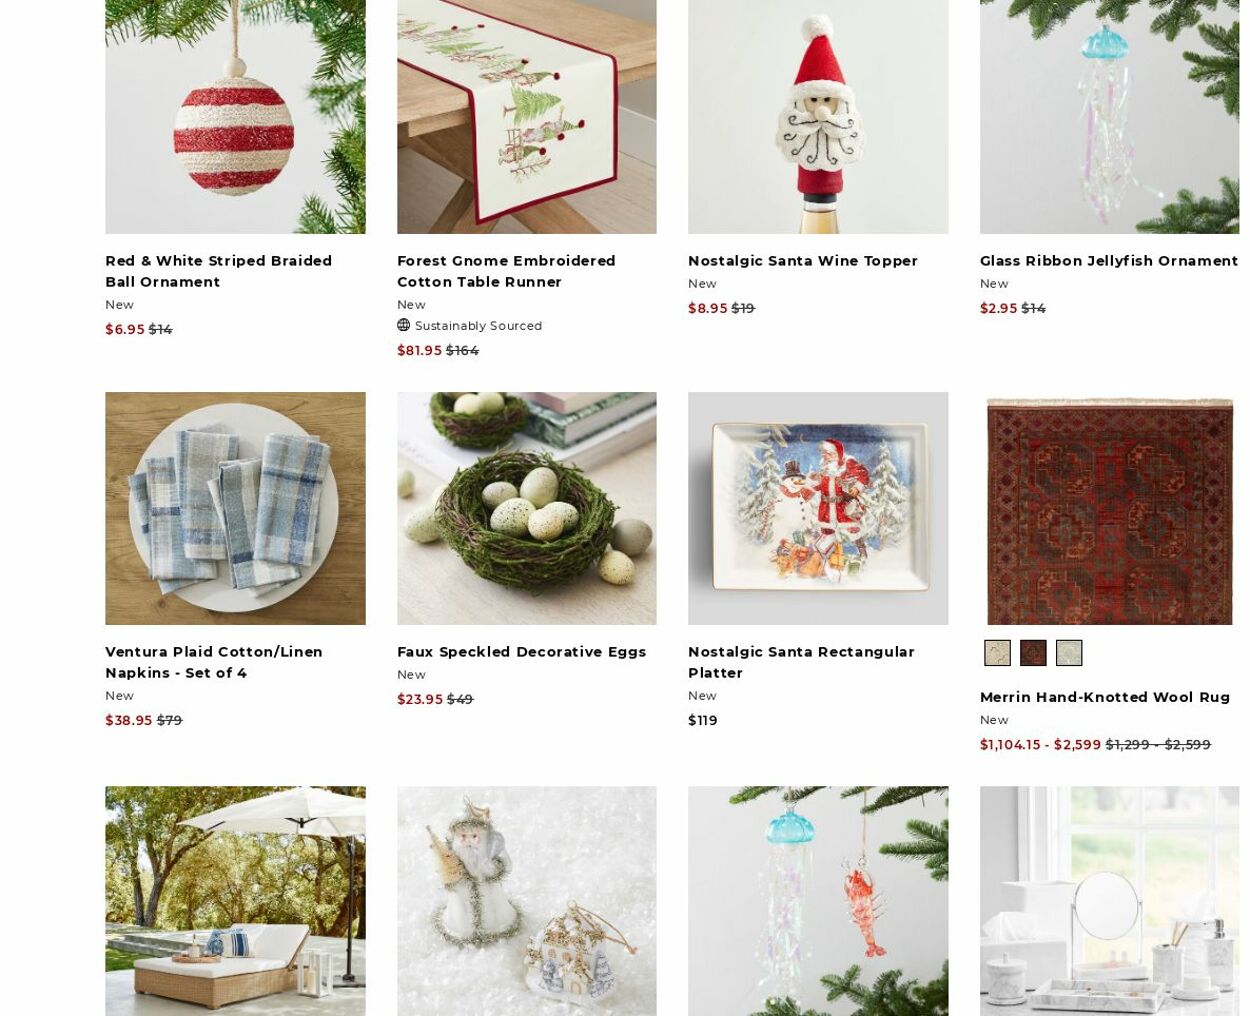Image resolution: width=1250 pixels, height=1016 pixels.
Task: Open Merrin Hand-Knotted Wool Rug title link
Action: [x=1105, y=697]
